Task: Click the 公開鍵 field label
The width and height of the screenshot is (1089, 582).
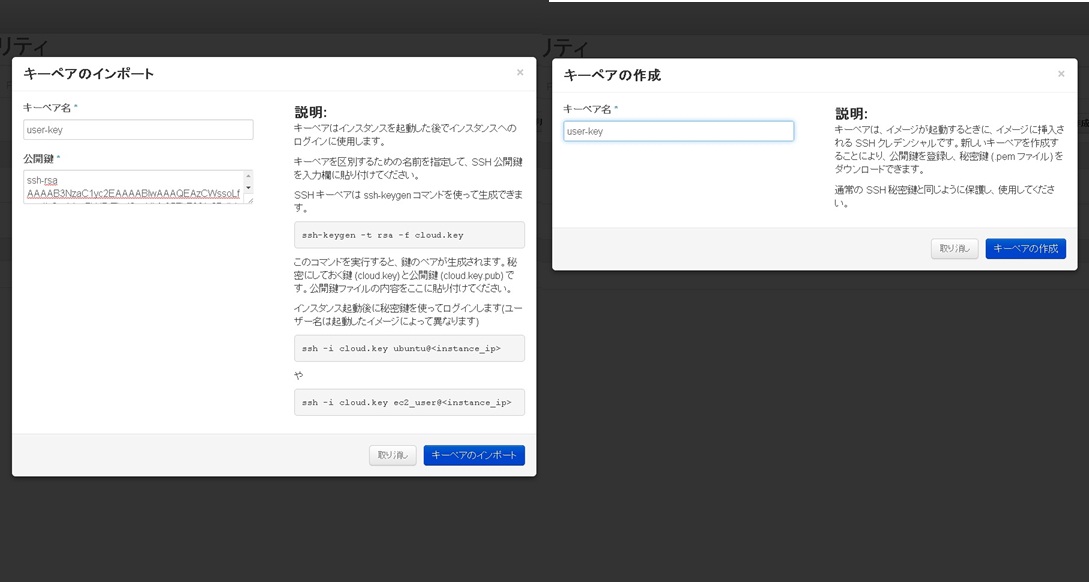Action: coord(39,158)
